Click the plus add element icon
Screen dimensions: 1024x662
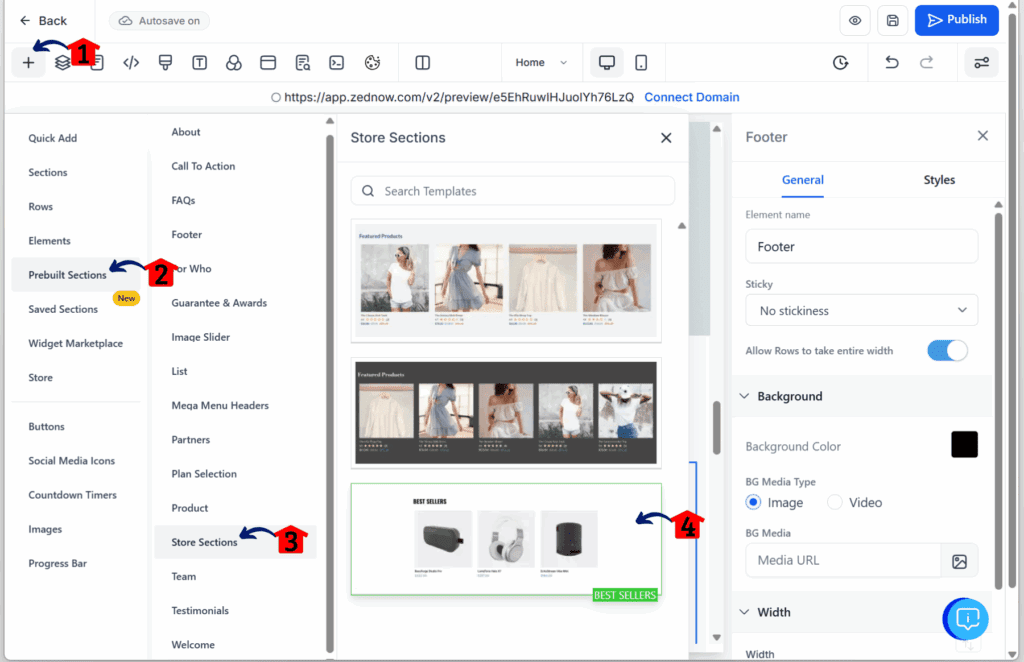(28, 63)
